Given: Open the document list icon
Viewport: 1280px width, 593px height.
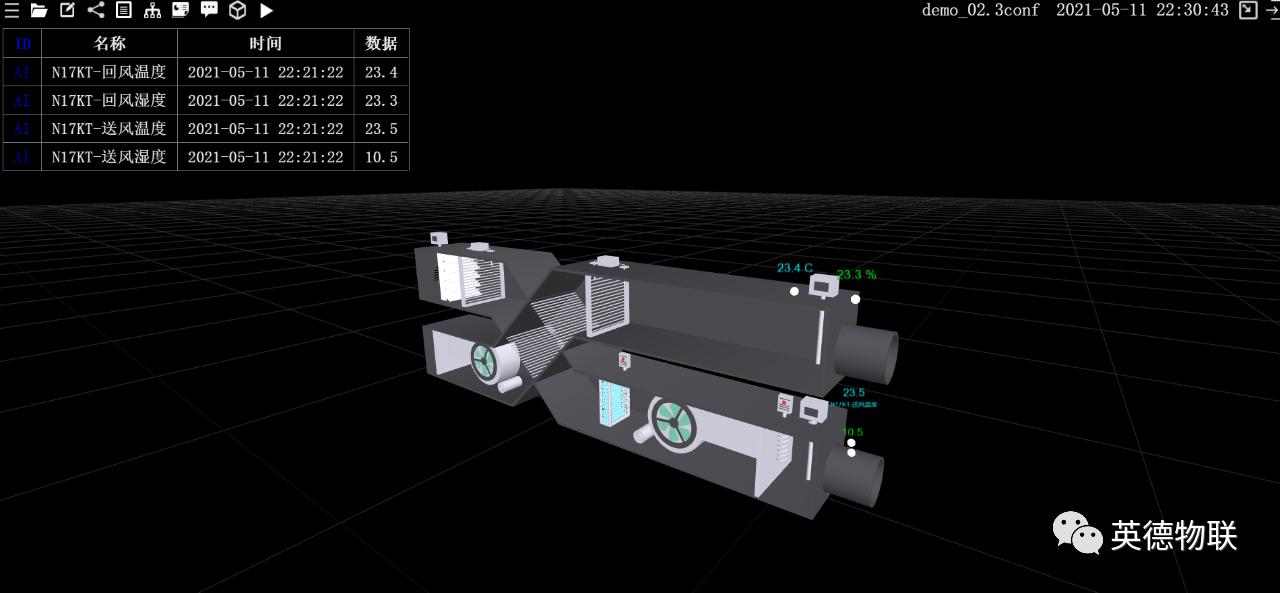Looking at the screenshot, I should pos(124,10).
